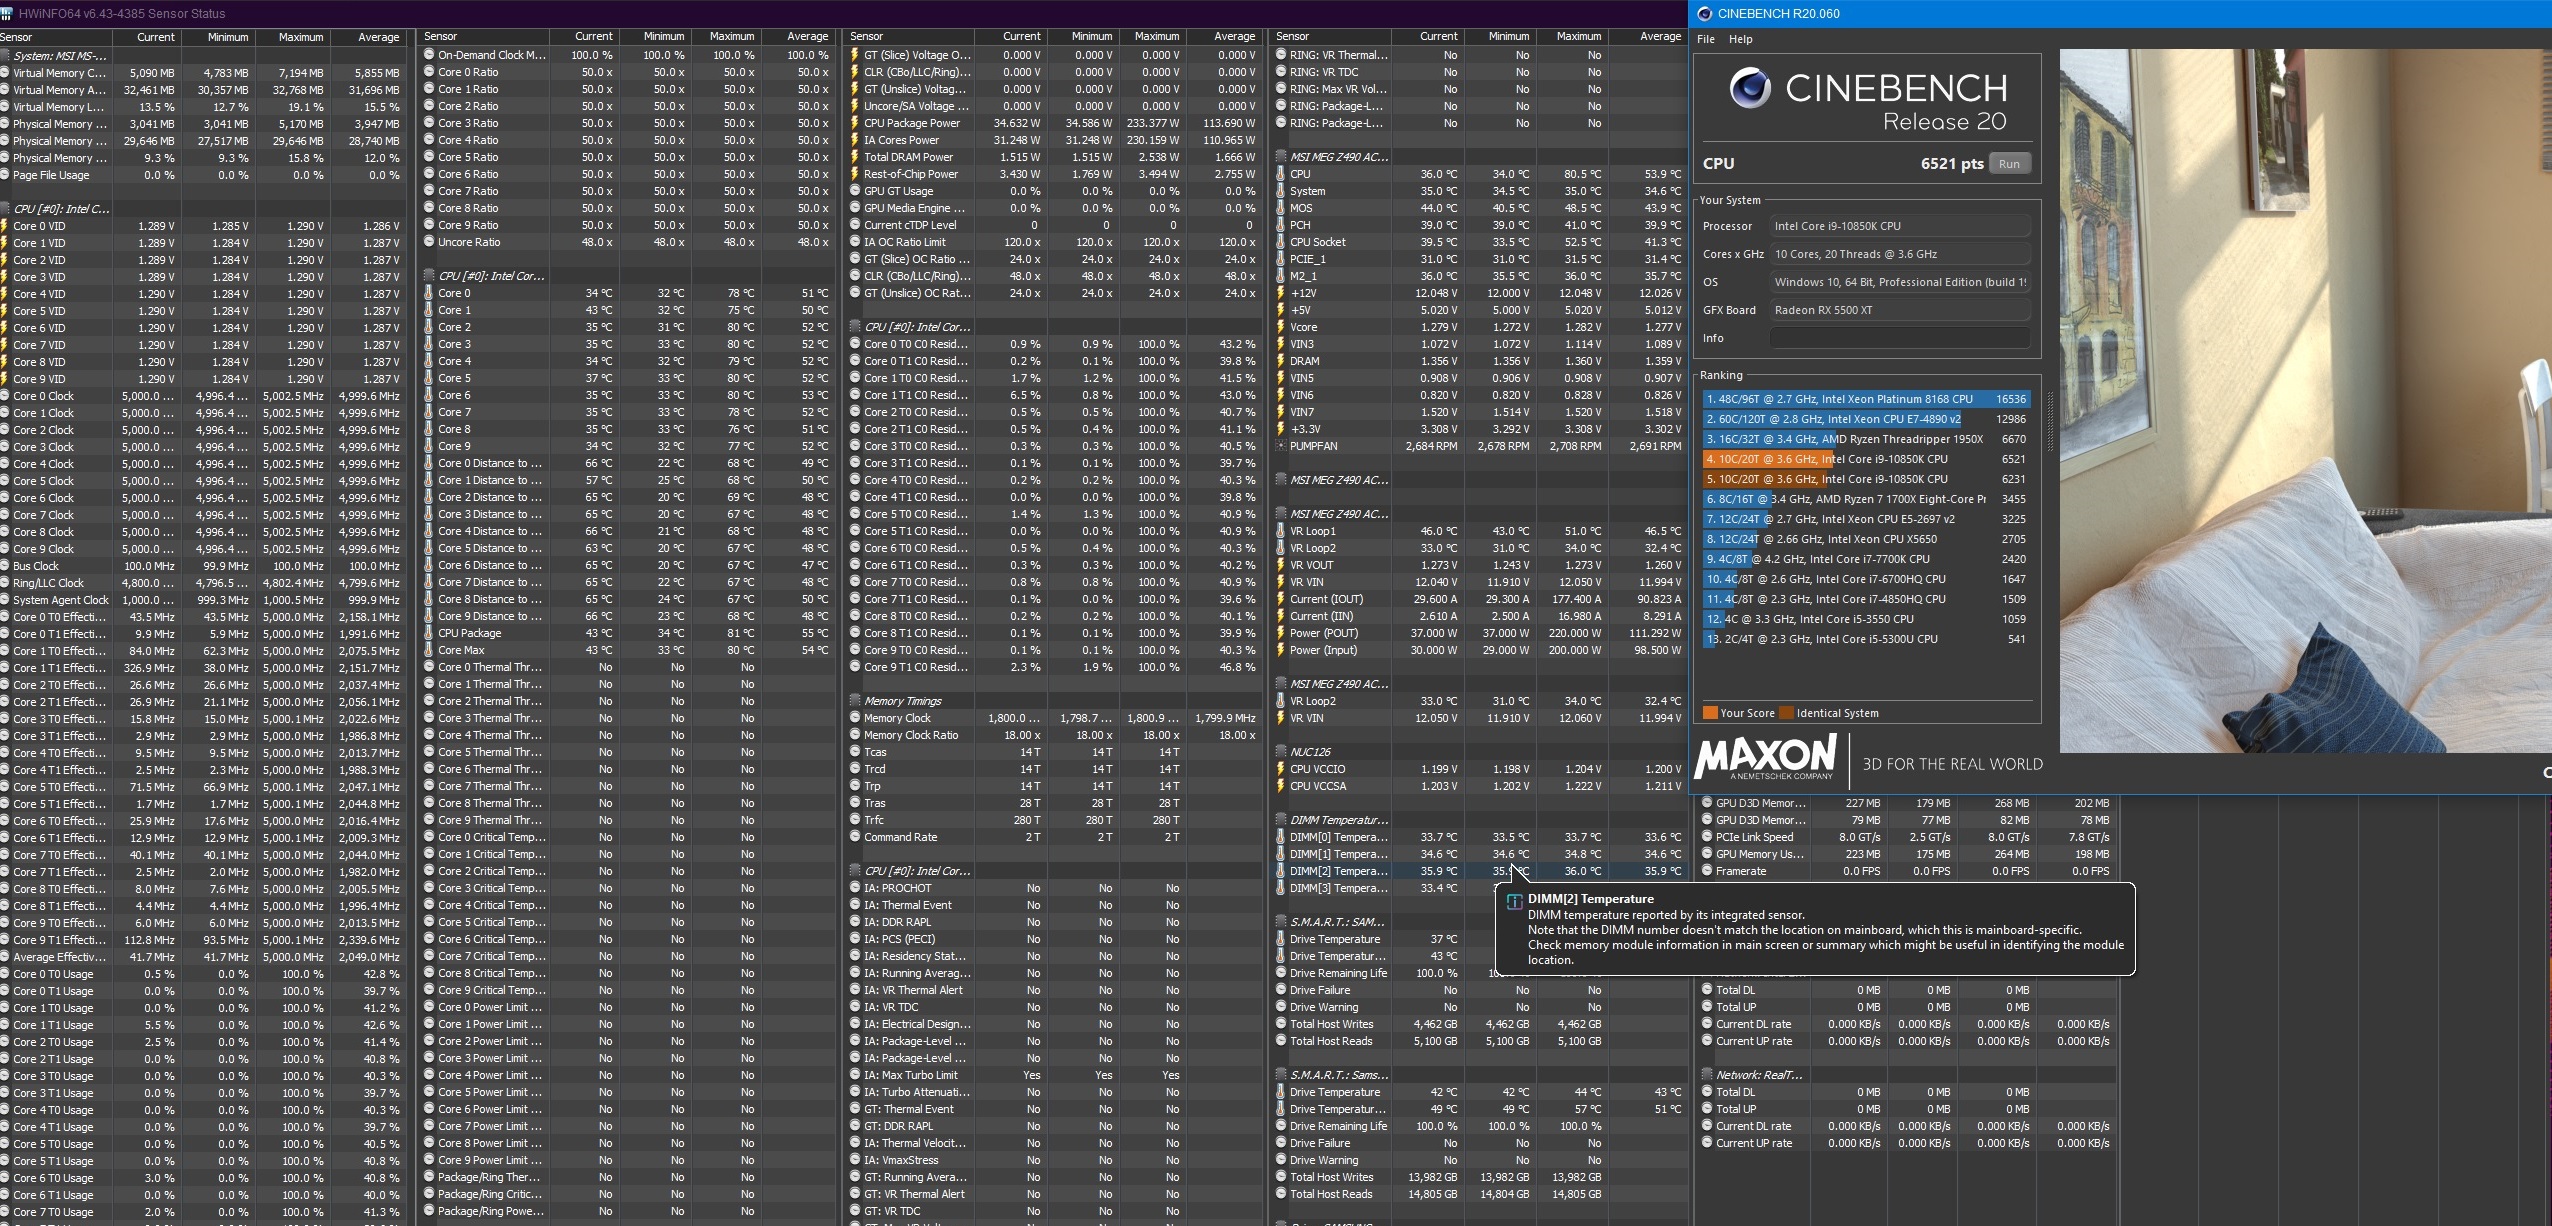Click the HWiNFO64 title bar icon

(x=7, y=14)
